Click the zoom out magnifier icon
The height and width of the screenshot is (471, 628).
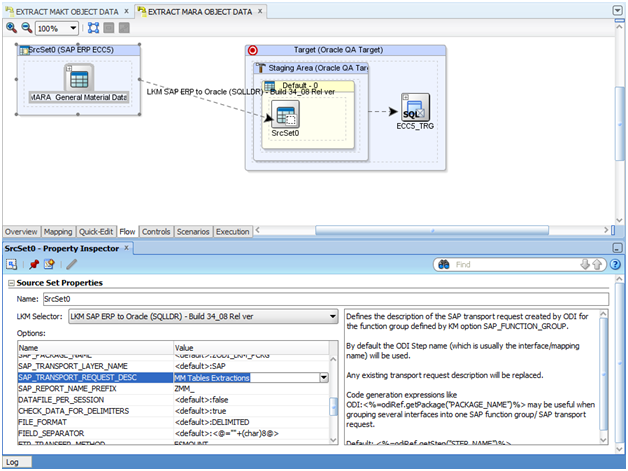(26, 28)
